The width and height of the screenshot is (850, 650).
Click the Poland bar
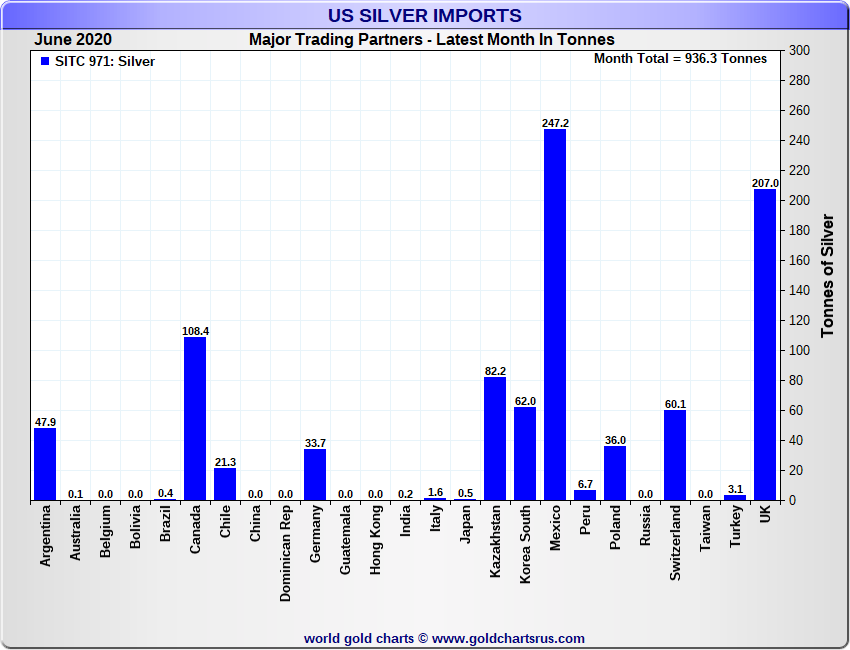615,473
